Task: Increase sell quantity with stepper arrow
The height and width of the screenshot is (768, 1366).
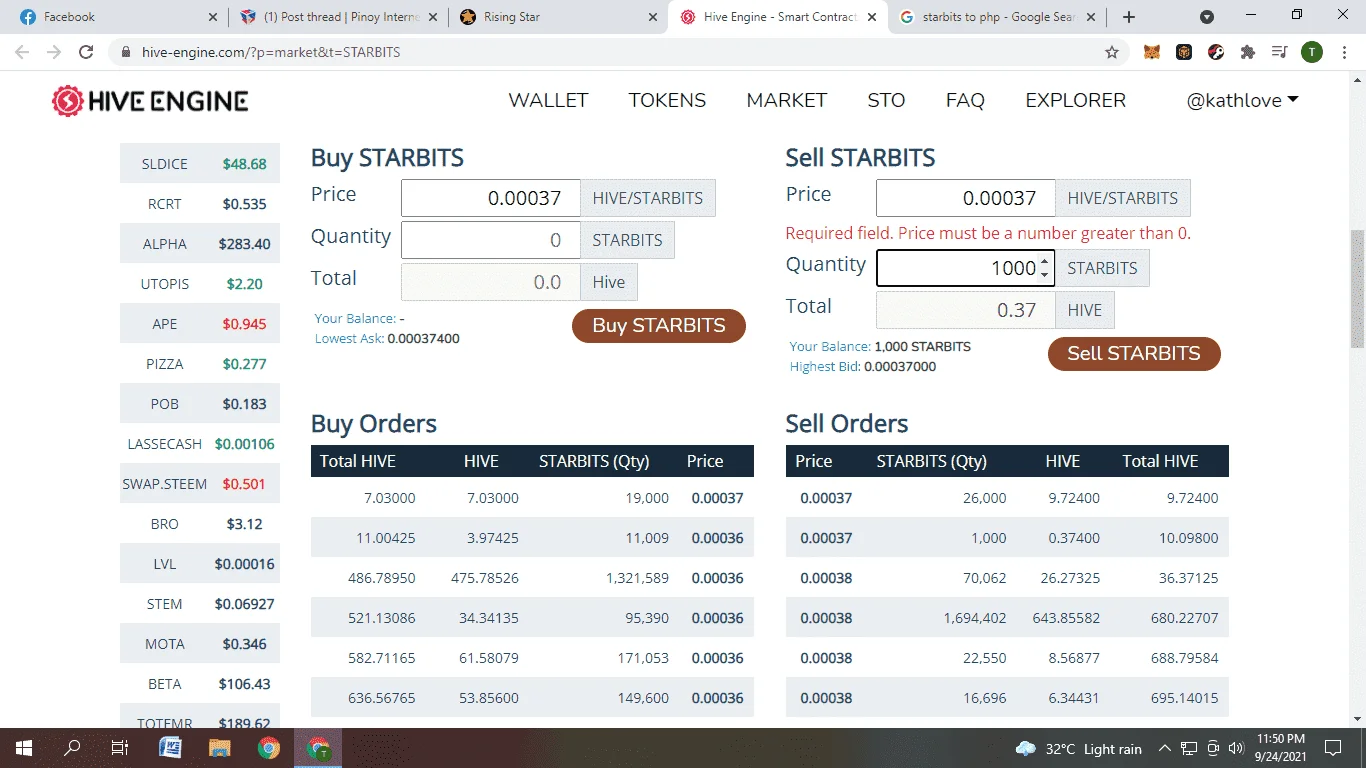Action: click(1044, 263)
